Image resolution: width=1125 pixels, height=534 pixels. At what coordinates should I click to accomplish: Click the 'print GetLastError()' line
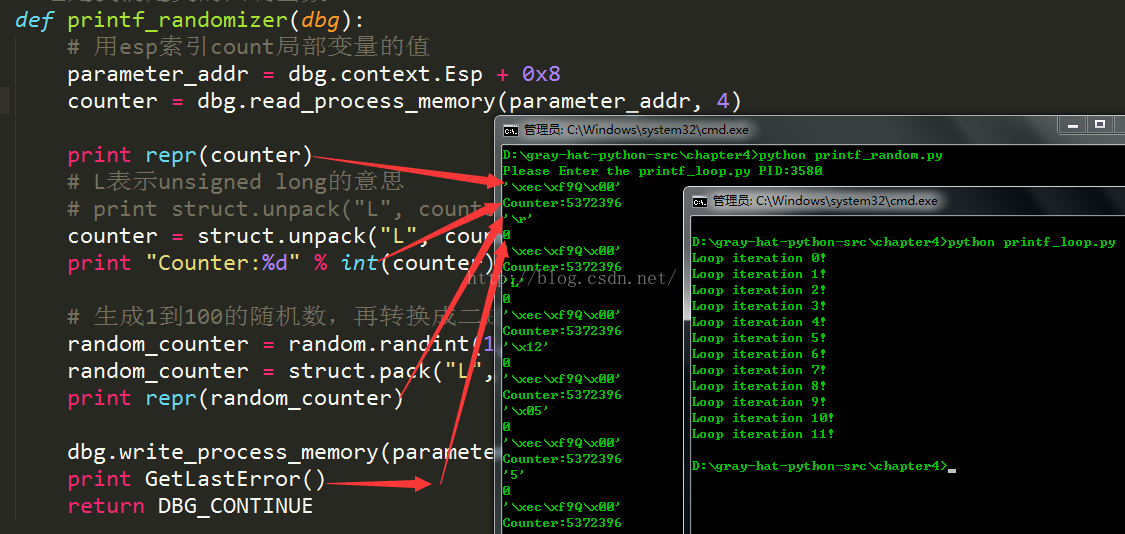[197, 479]
